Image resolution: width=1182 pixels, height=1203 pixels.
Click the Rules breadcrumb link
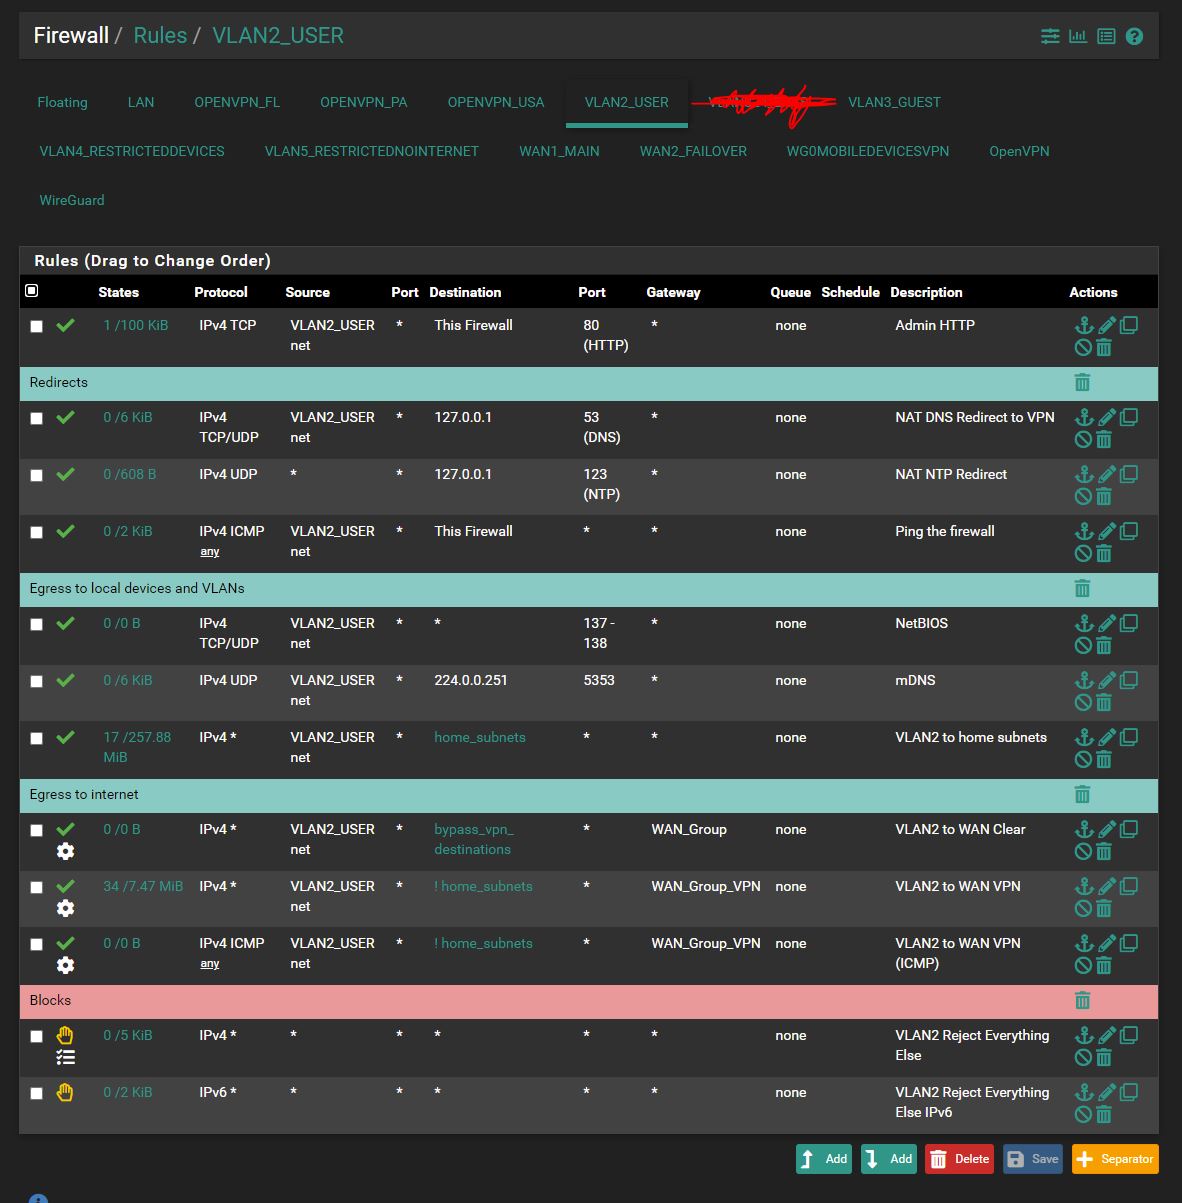pyautogui.click(x=160, y=36)
